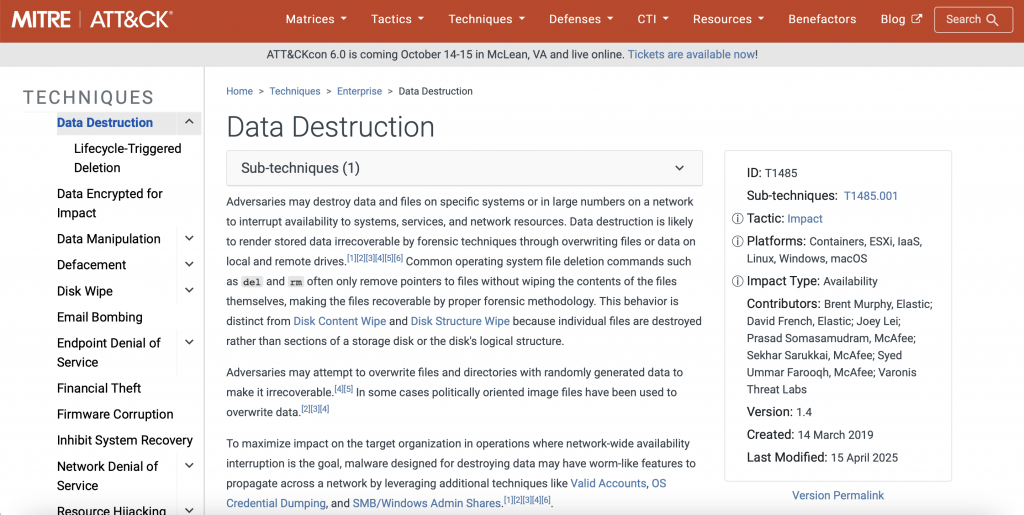
Task: Expand Disk Wipe in sidebar
Action: (x=189, y=290)
